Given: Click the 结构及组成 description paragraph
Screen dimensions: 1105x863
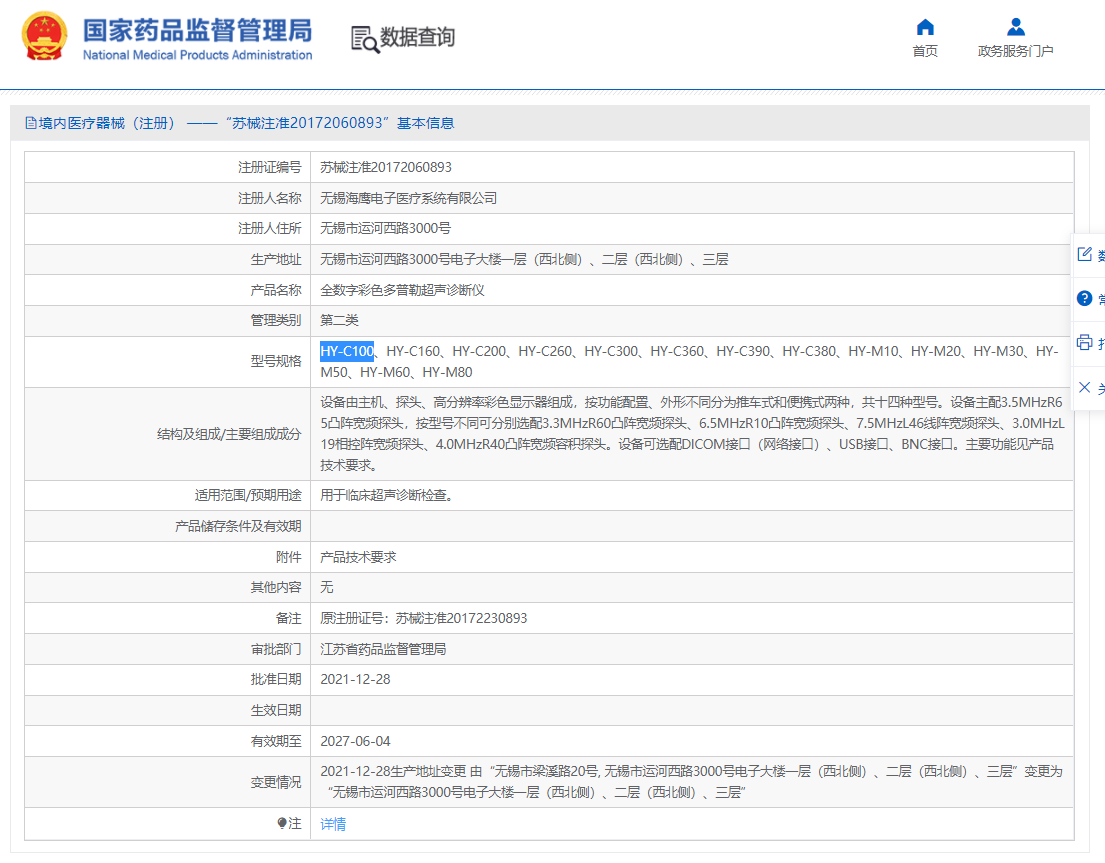Looking at the screenshot, I should tap(692, 434).
